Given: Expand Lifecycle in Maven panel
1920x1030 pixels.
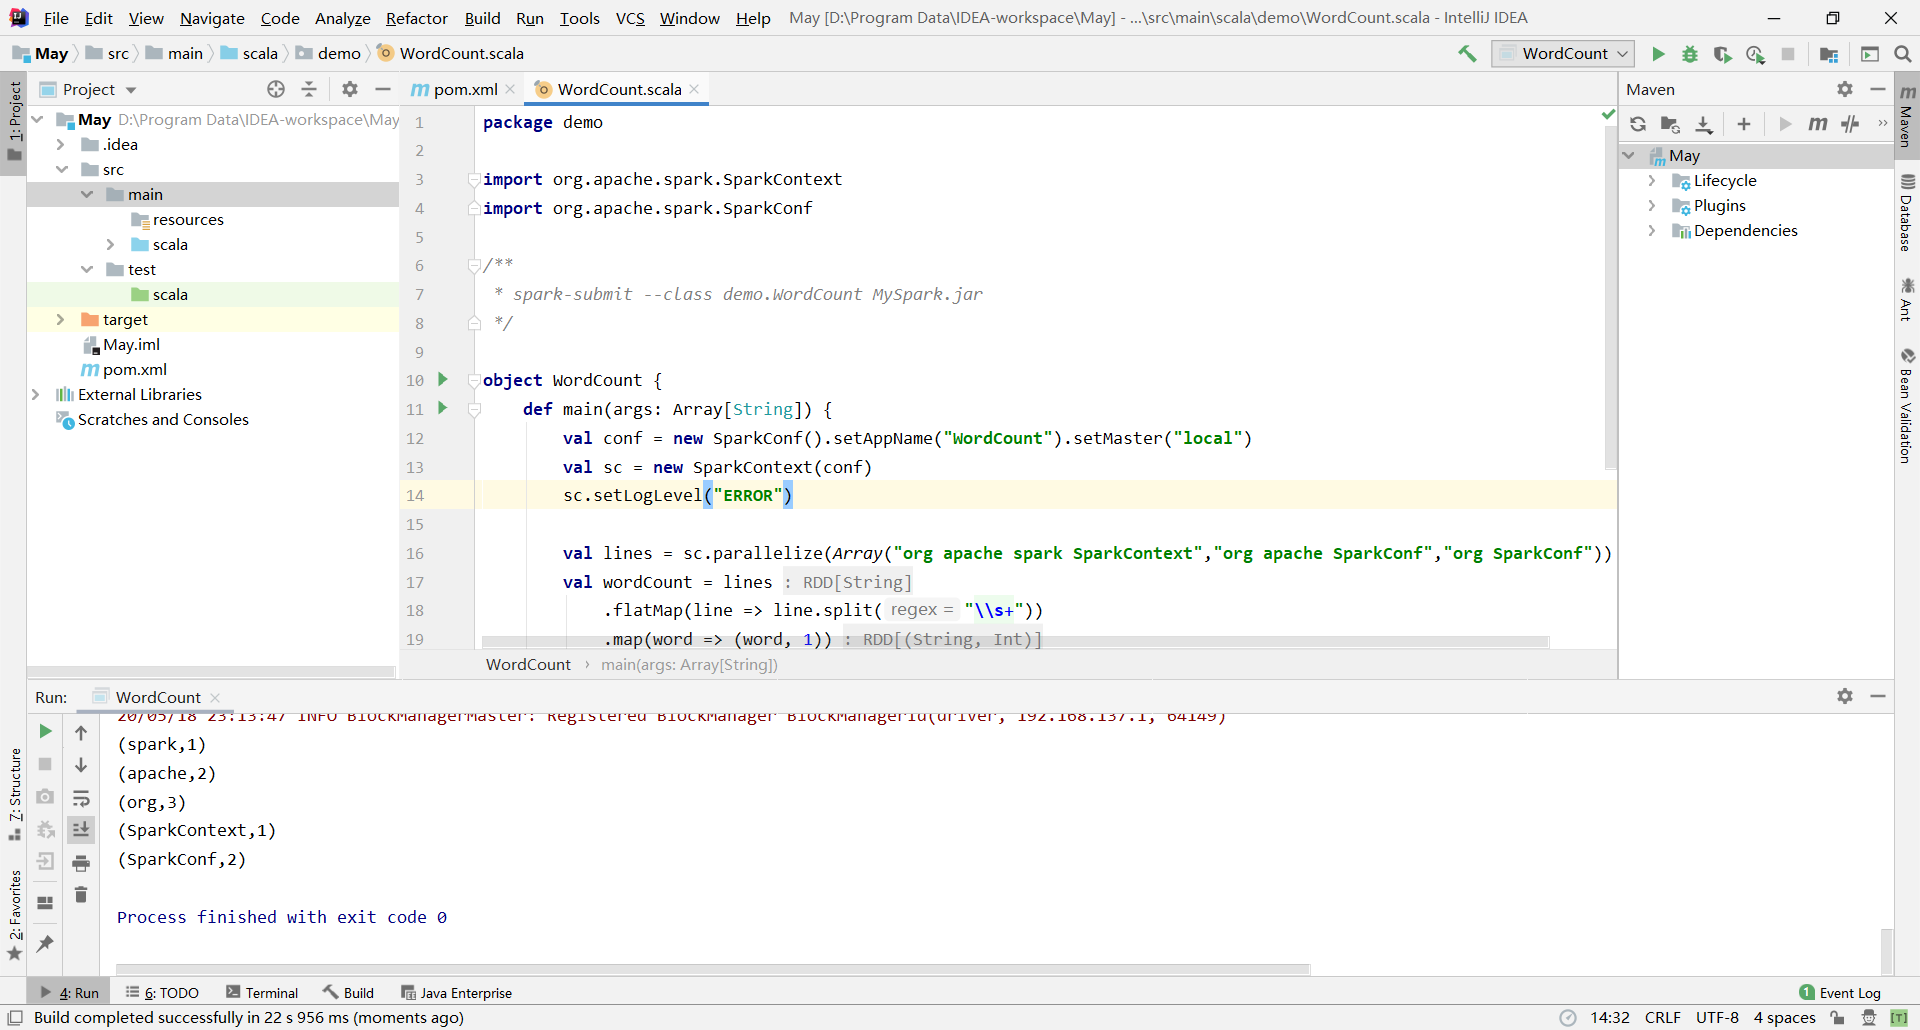Looking at the screenshot, I should tap(1652, 181).
